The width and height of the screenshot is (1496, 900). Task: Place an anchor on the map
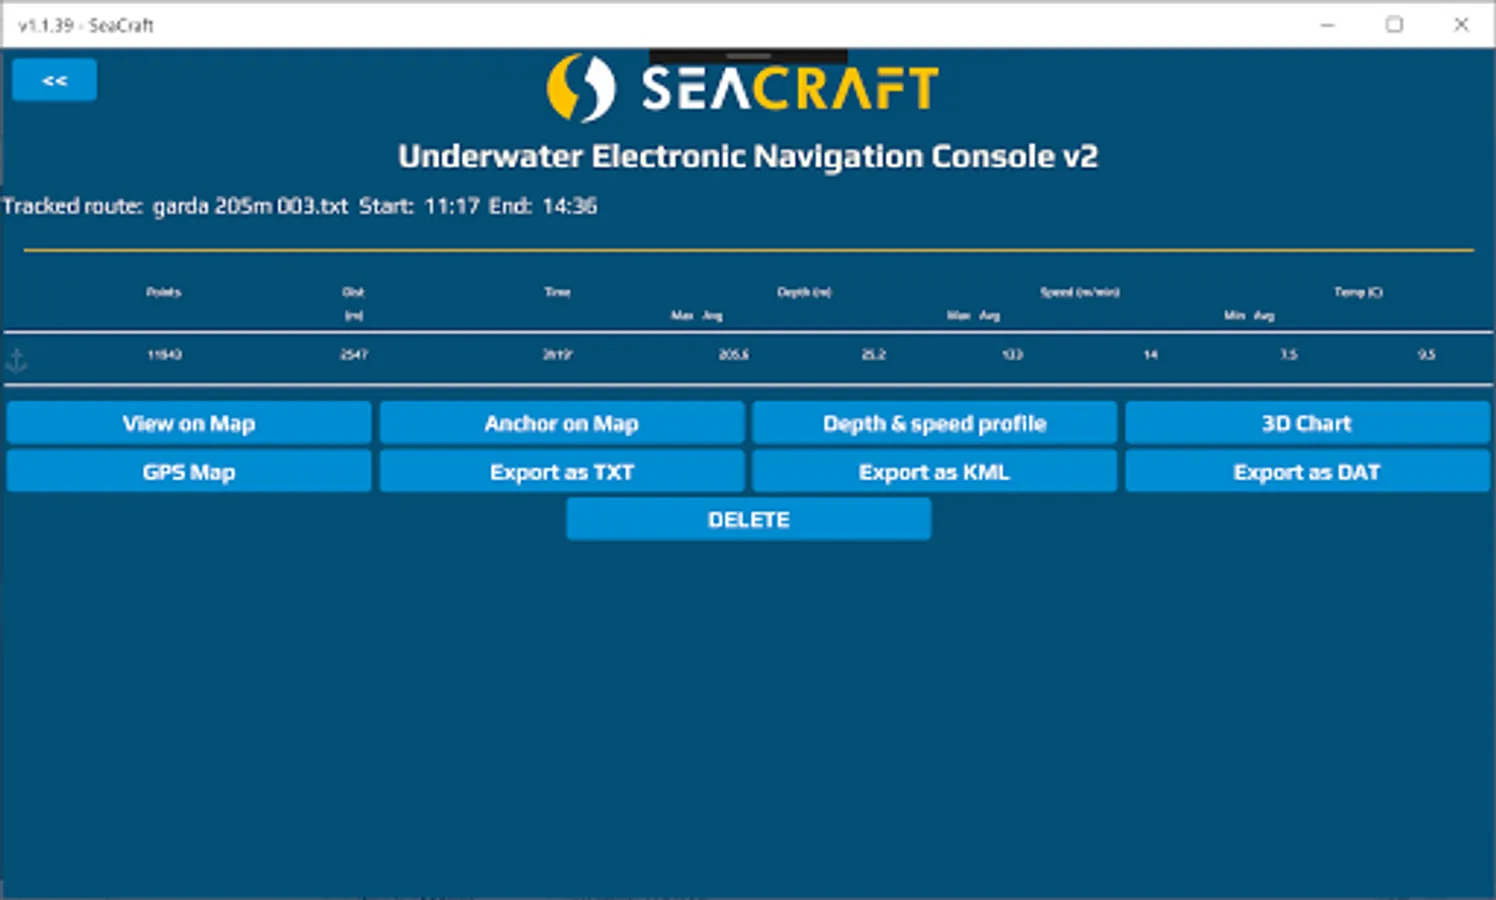point(561,422)
